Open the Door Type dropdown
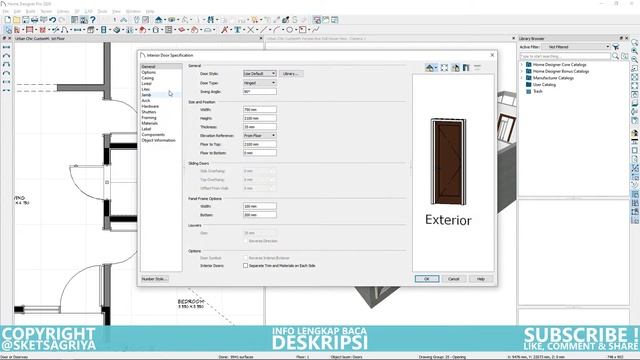Screen dimensions: 640x360 (260, 83)
